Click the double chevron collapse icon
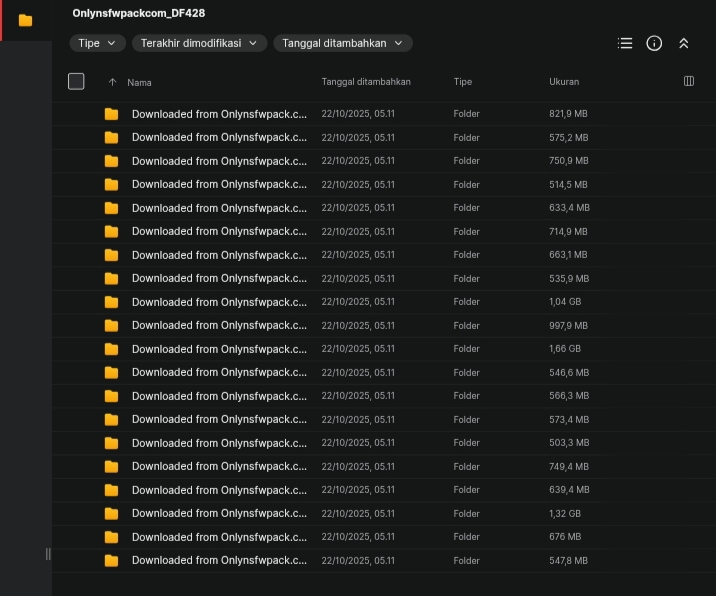Image resolution: width=716 pixels, height=596 pixels. coord(684,43)
